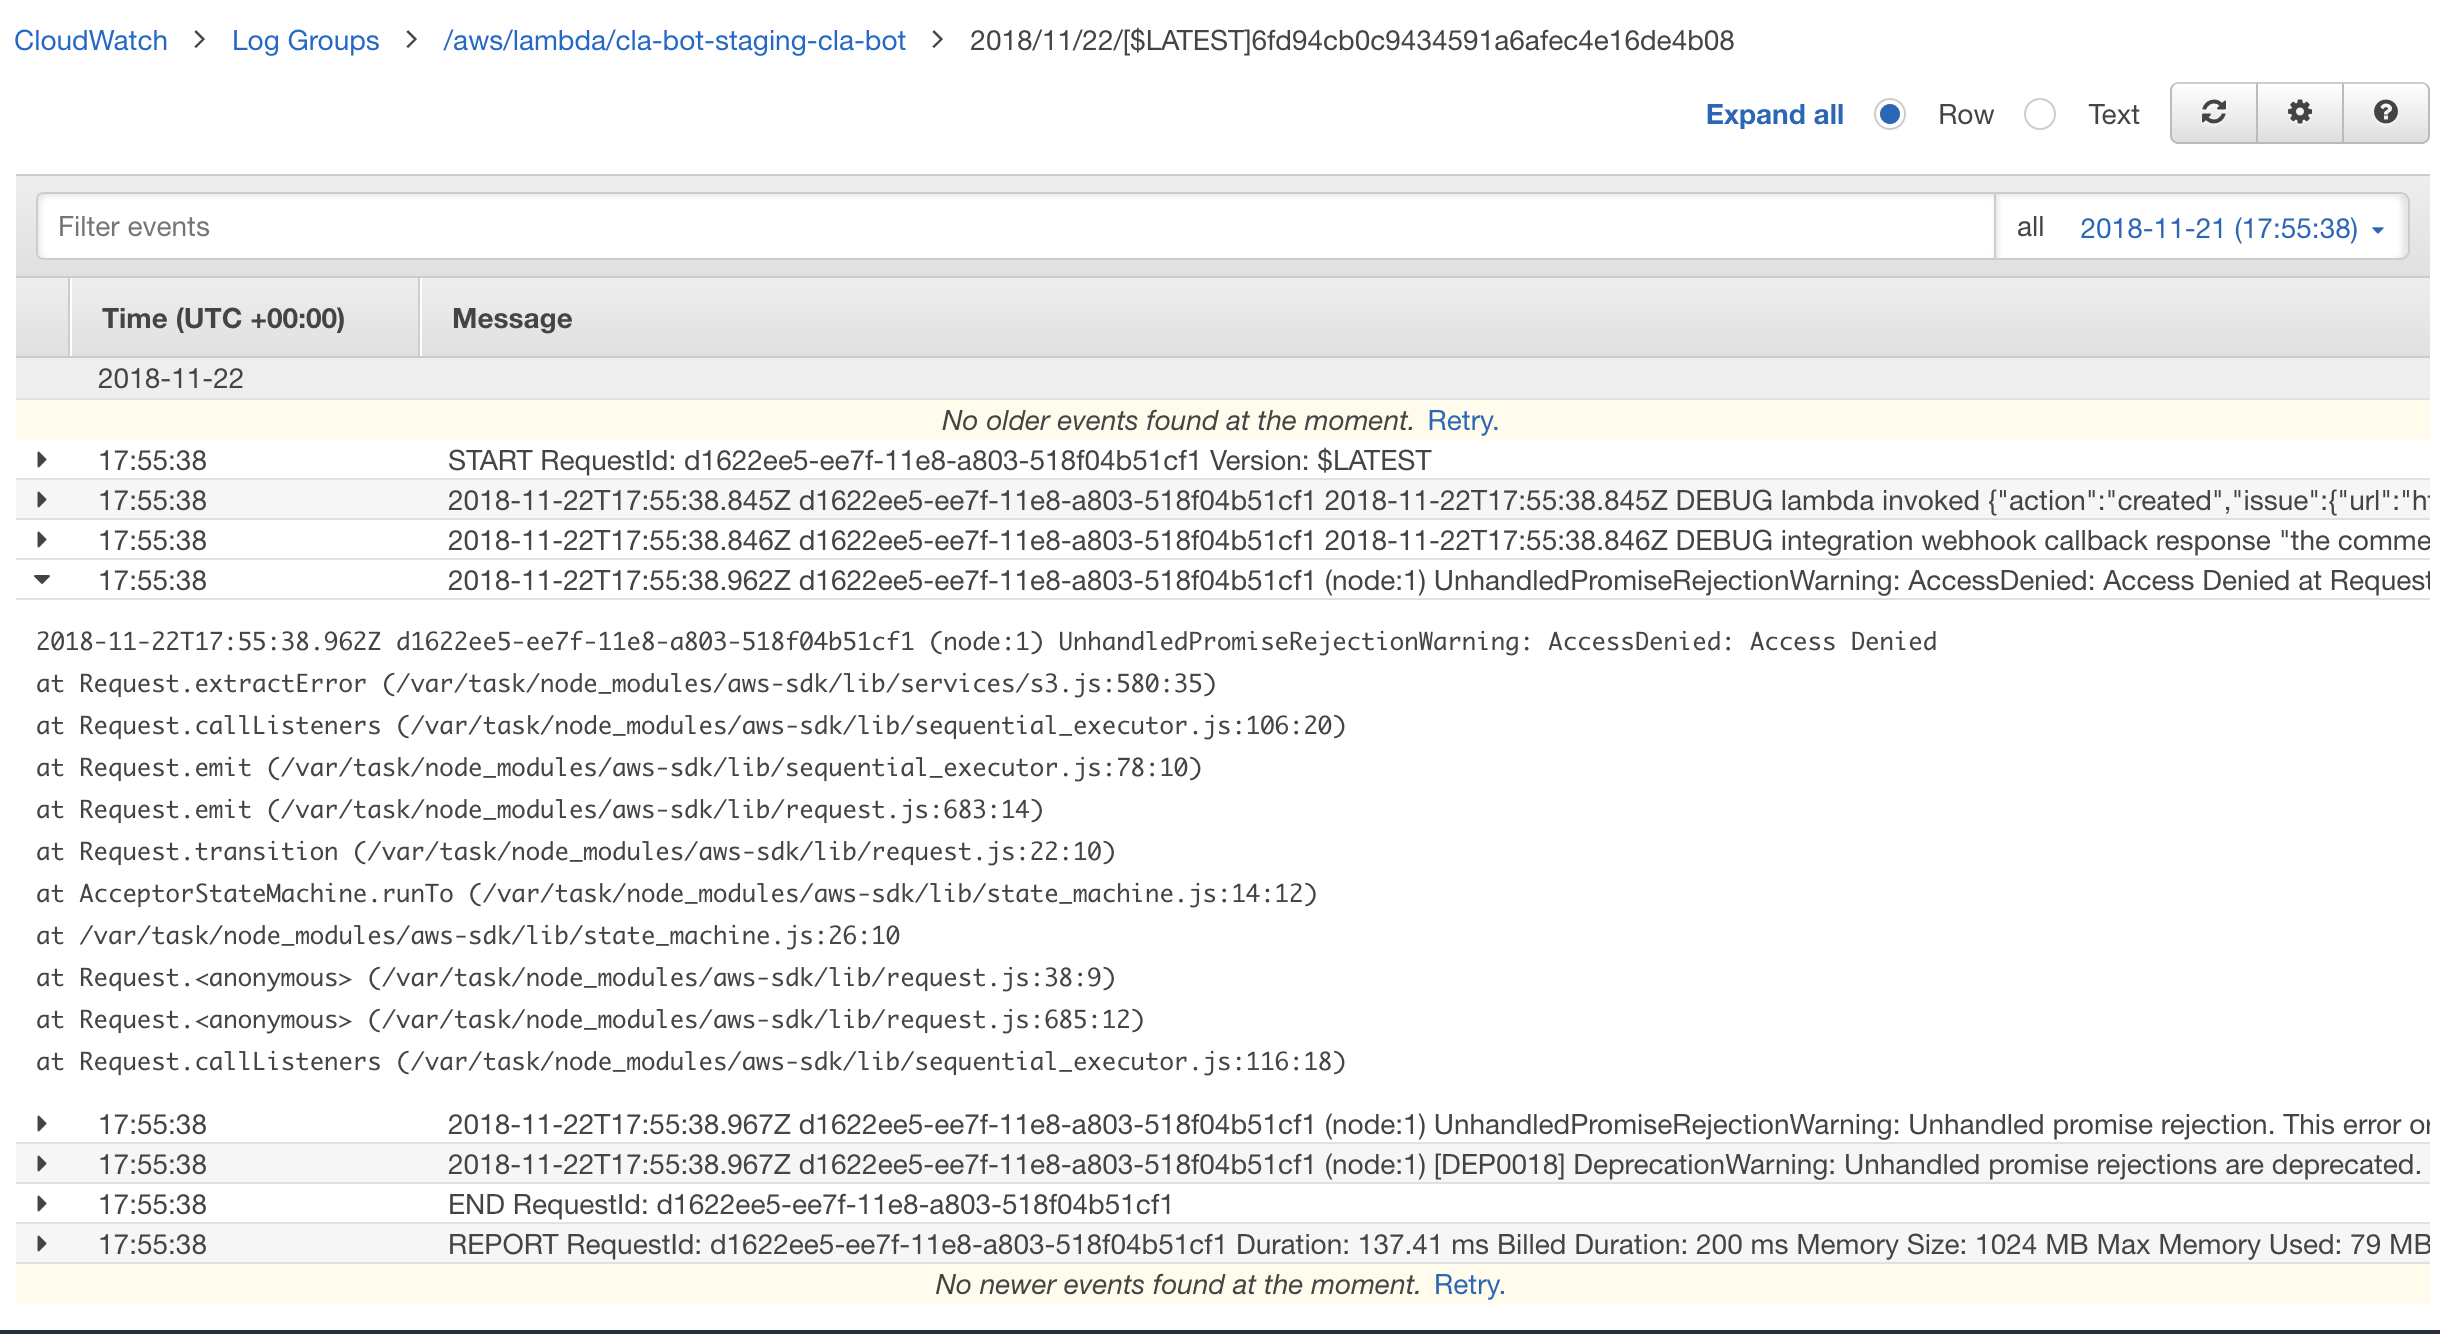Expand the integration webhook callback response row

tap(42, 540)
